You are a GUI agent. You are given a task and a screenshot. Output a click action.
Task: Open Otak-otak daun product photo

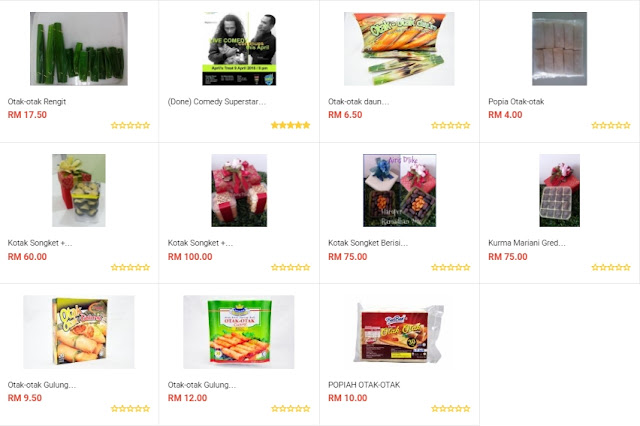[x=399, y=49]
